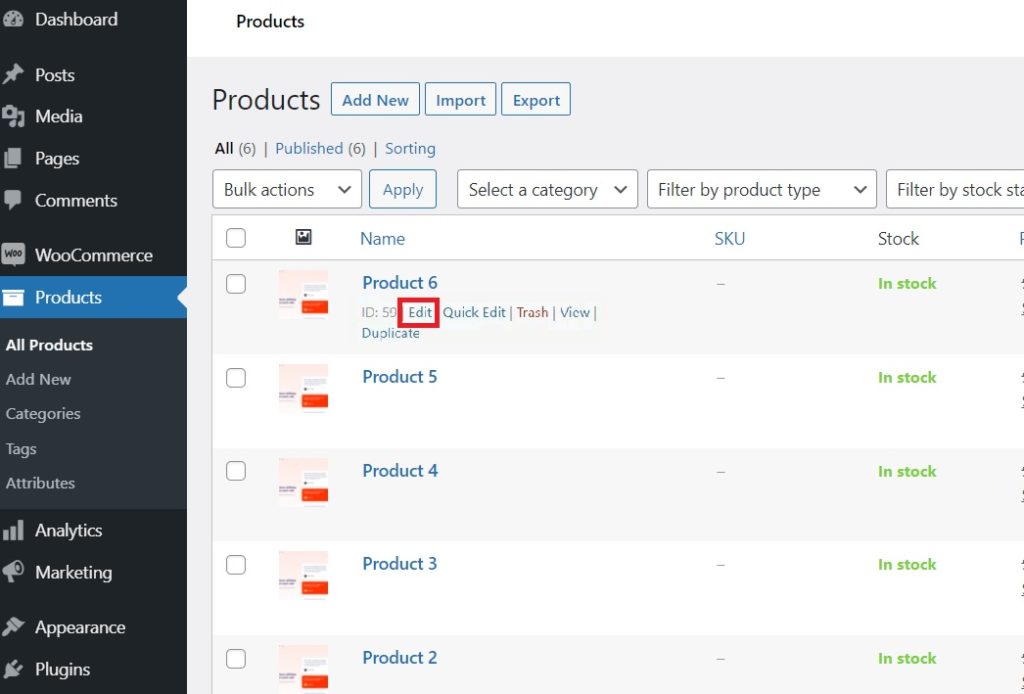Go to Posts in the sidebar
The width and height of the screenshot is (1024, 694).
click(55, 75)
